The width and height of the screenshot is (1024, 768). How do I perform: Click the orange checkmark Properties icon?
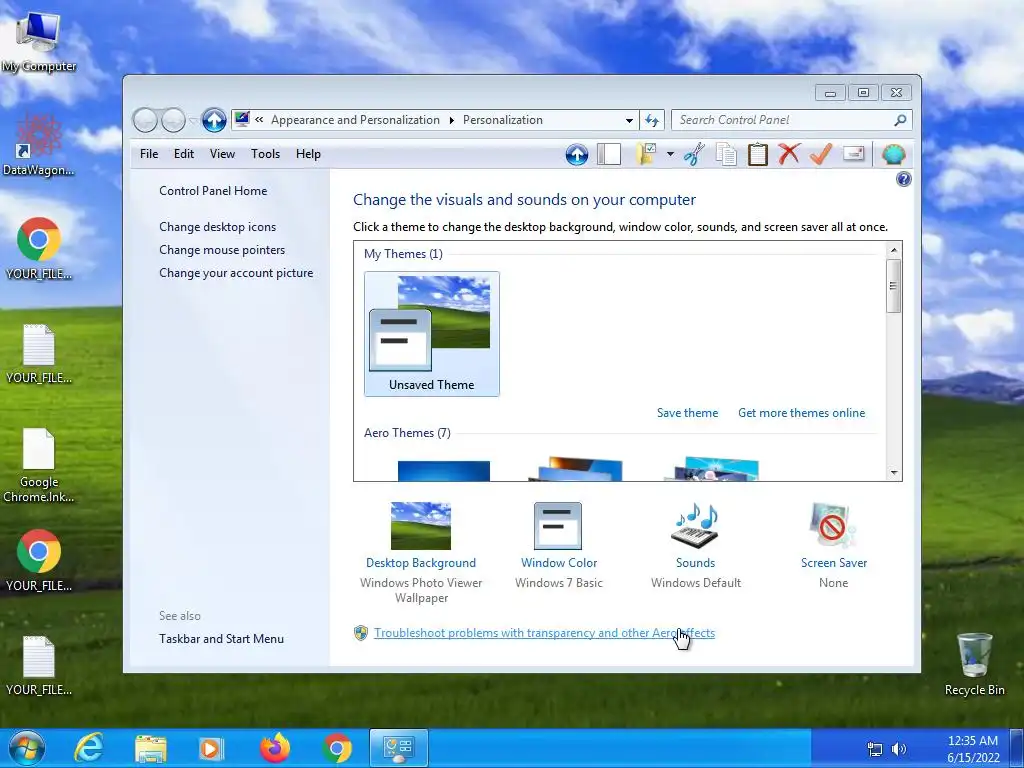click(821, 155)
